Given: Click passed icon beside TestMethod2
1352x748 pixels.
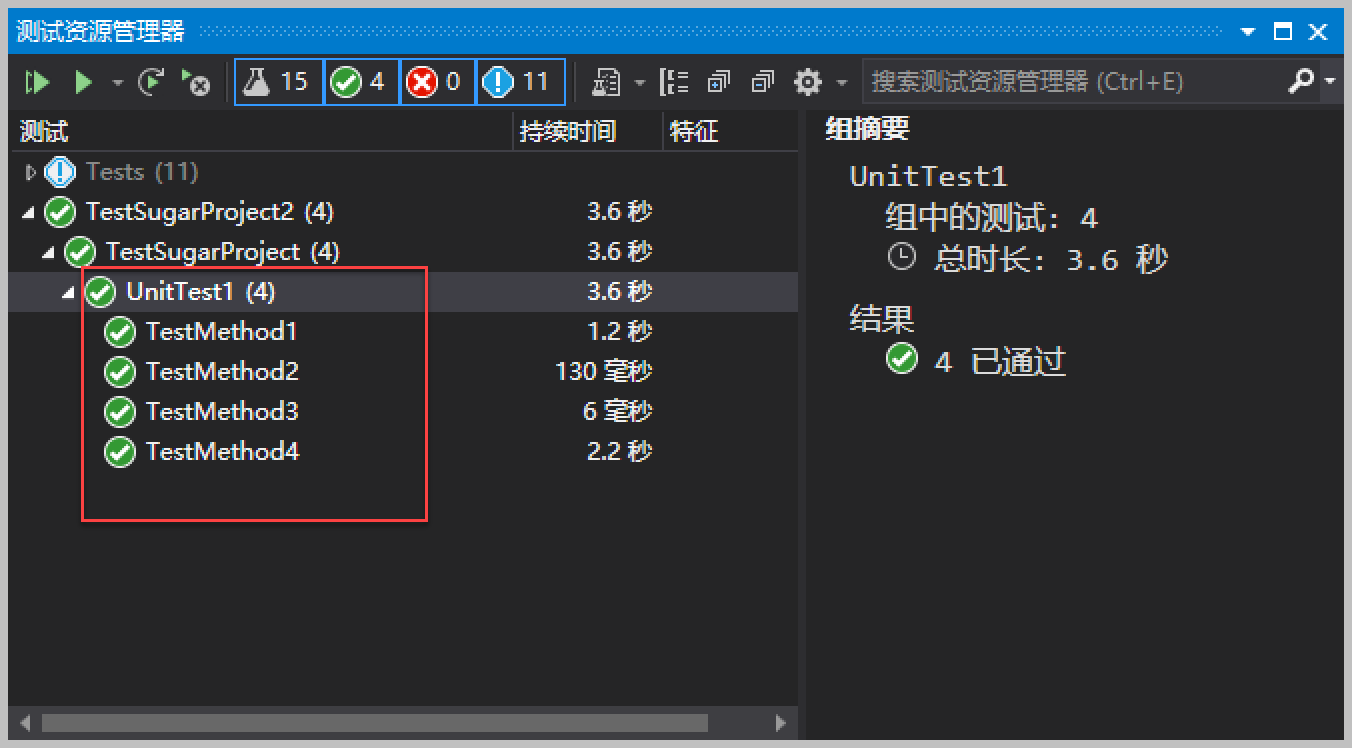Looking at the screenshot, I should click(120, 372).
